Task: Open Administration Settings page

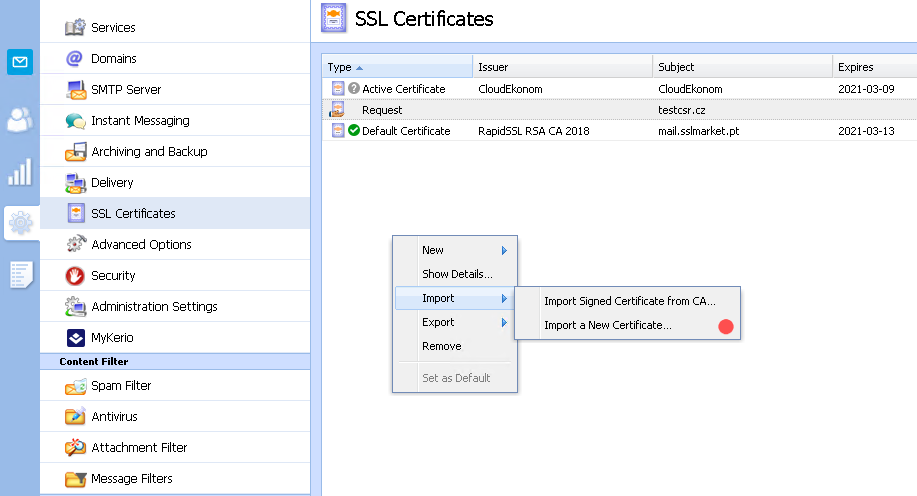Action: coord(175,306)
